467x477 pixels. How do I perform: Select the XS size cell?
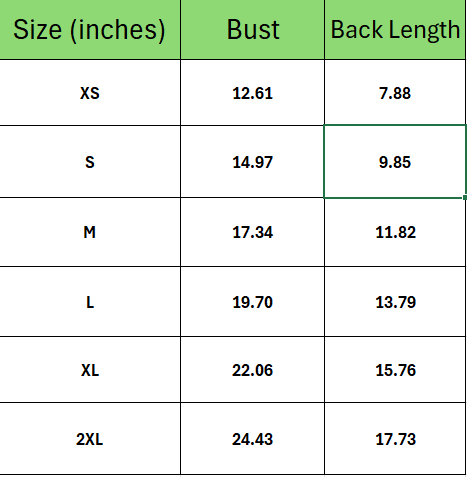pos(90,93)
